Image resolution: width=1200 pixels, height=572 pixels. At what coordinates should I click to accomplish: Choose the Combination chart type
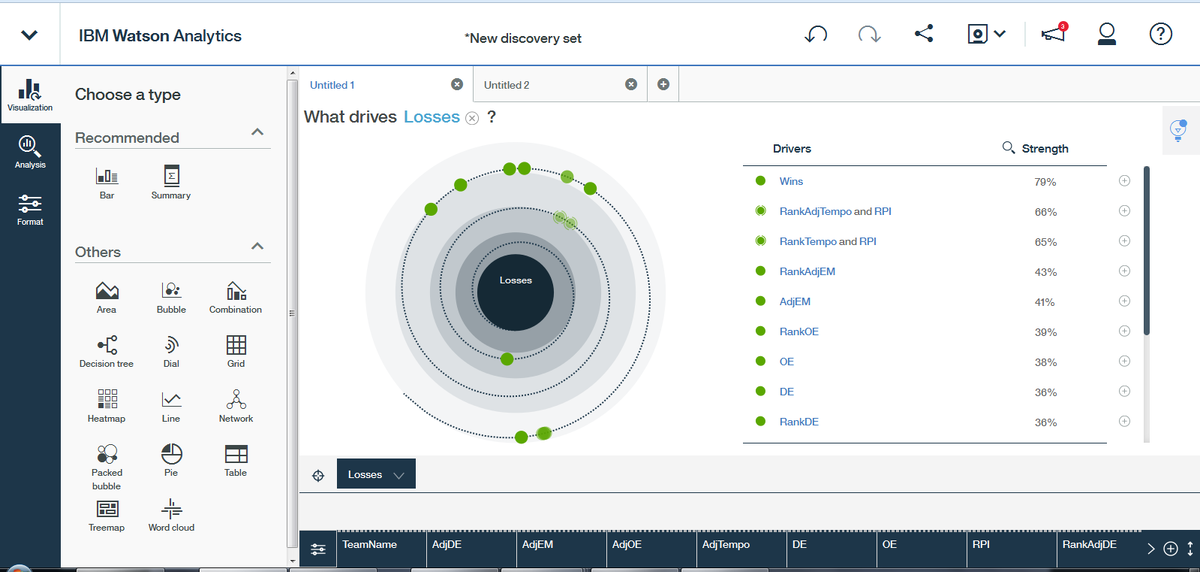236,297
